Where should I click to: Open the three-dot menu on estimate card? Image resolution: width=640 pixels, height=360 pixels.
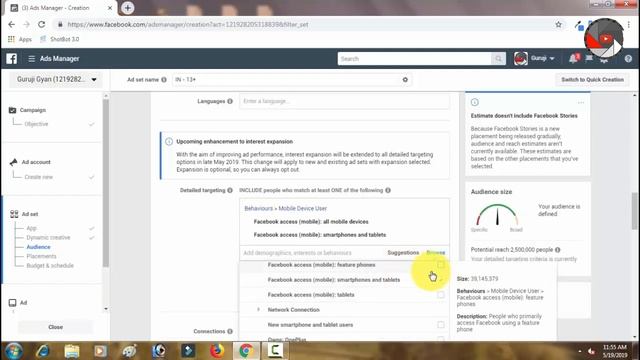click(580, 102)
